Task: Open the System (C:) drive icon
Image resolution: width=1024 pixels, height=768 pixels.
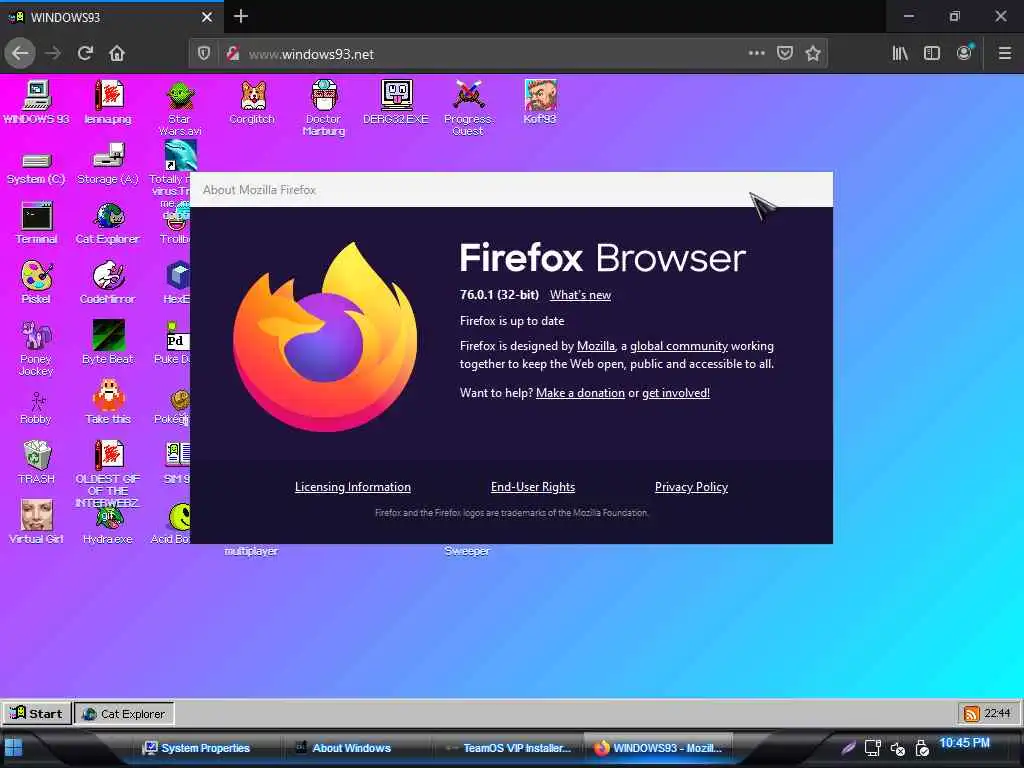Action: 36,167
